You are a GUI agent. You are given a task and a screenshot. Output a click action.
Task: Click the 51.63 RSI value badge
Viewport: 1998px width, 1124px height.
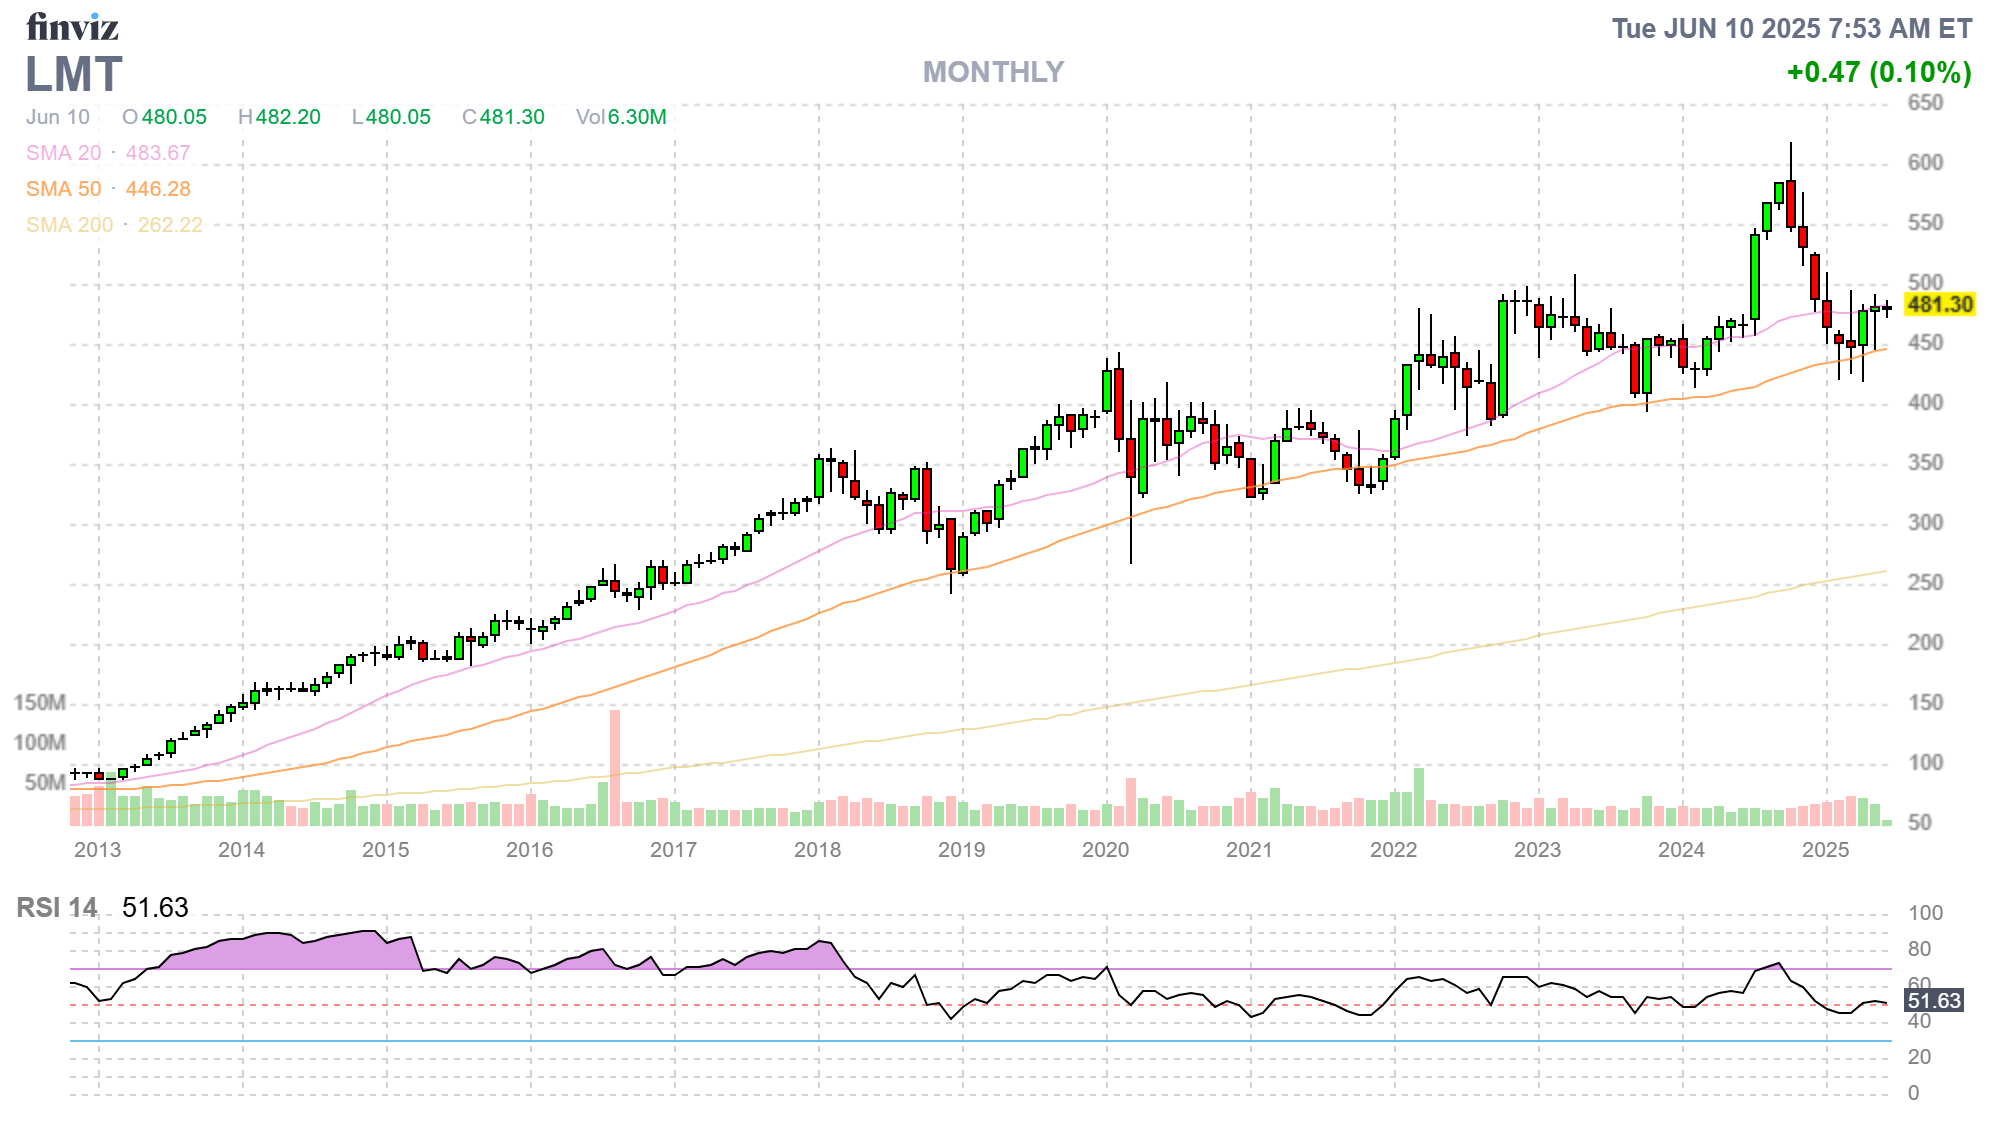pyautogui.click(x=1933, y=1001)
